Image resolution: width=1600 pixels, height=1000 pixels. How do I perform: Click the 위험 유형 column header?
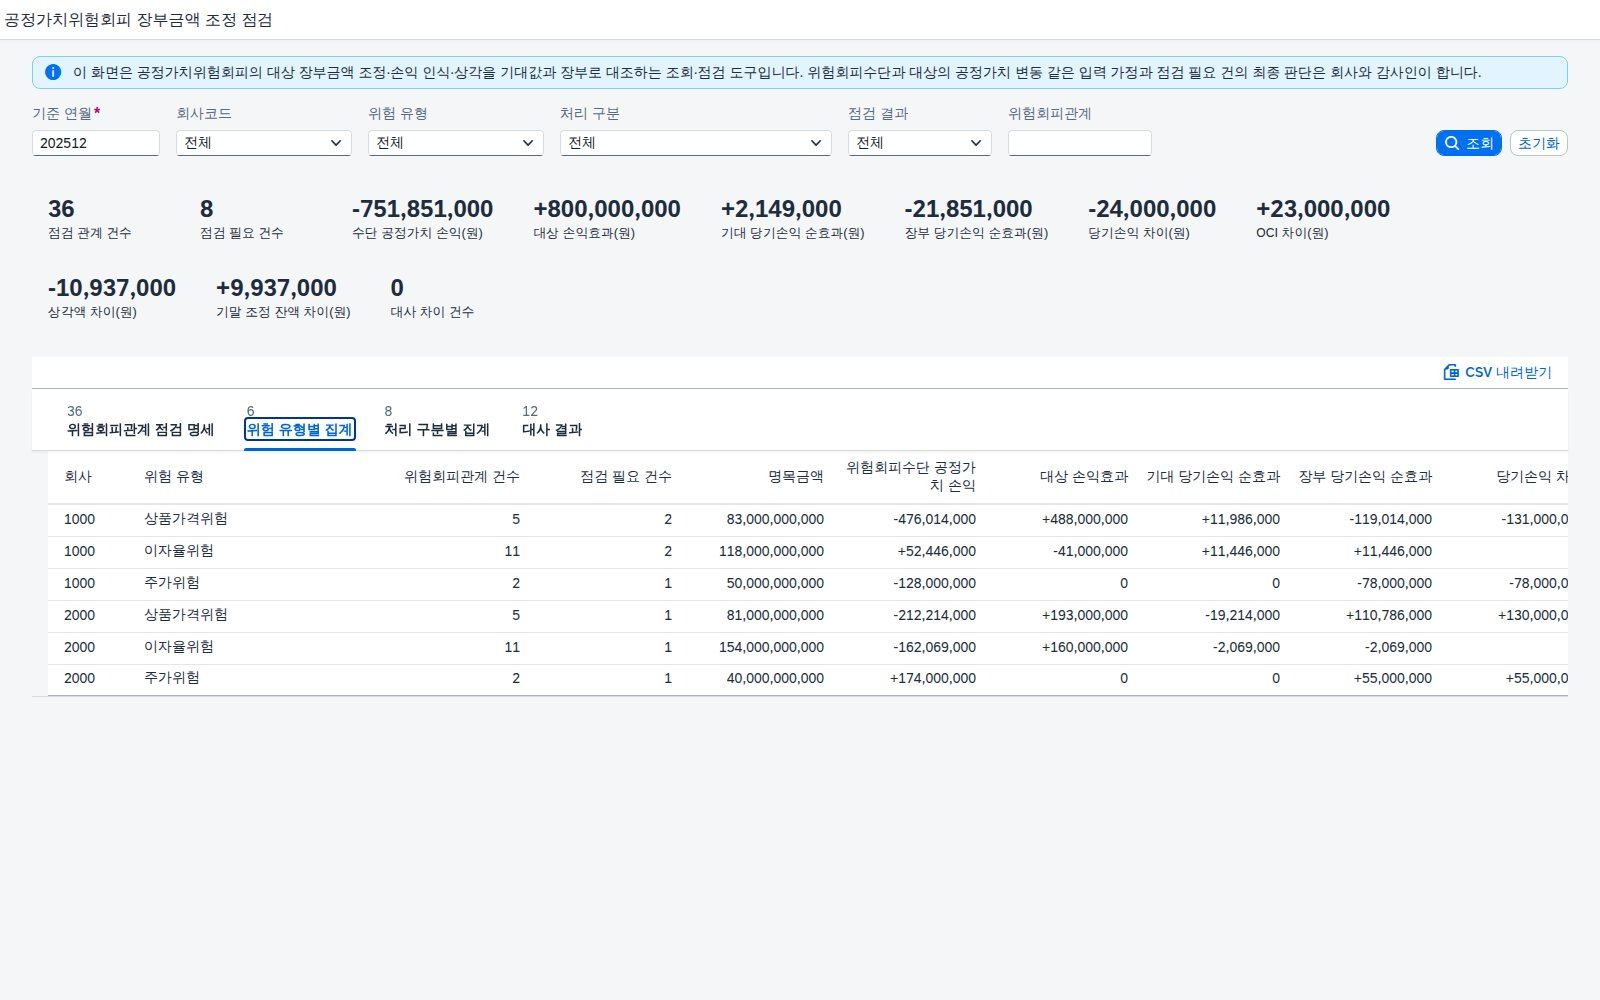pyautogui.click(x=174, y=477)
